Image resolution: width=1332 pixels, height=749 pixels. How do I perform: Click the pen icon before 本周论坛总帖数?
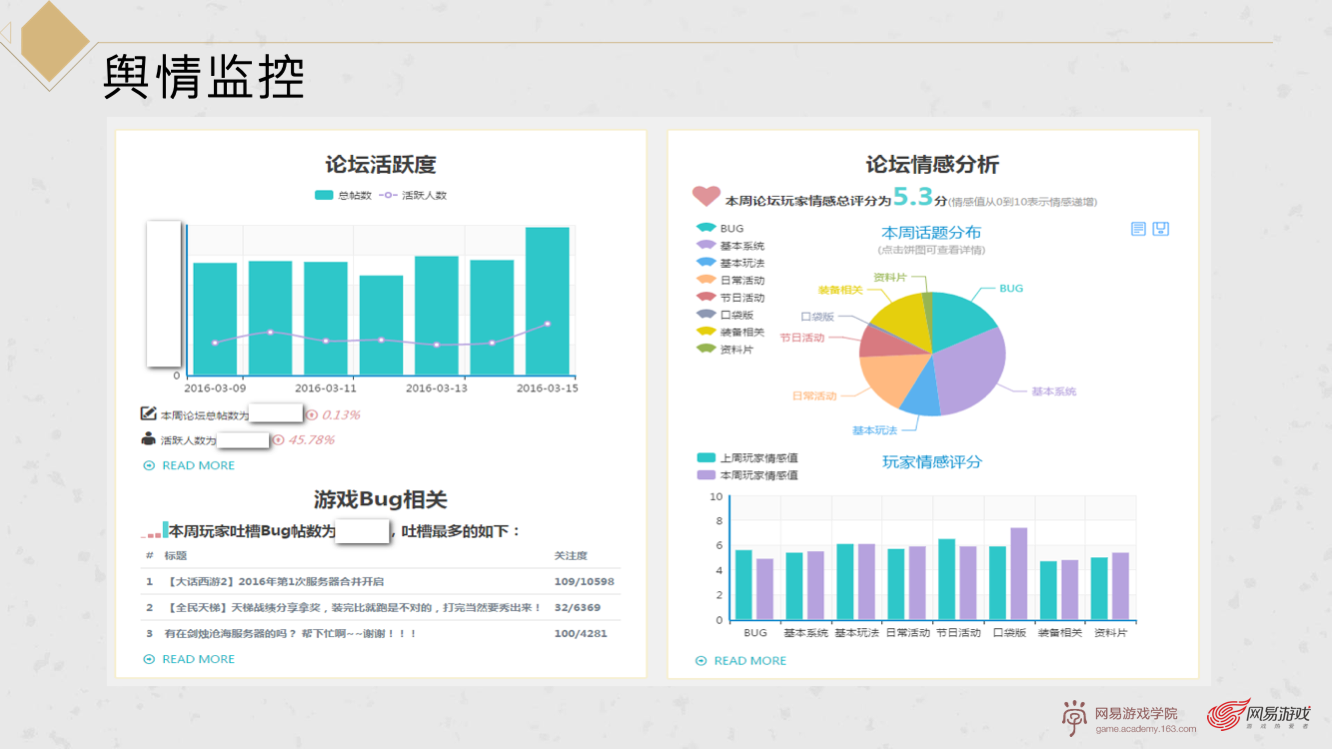[147, 413]
